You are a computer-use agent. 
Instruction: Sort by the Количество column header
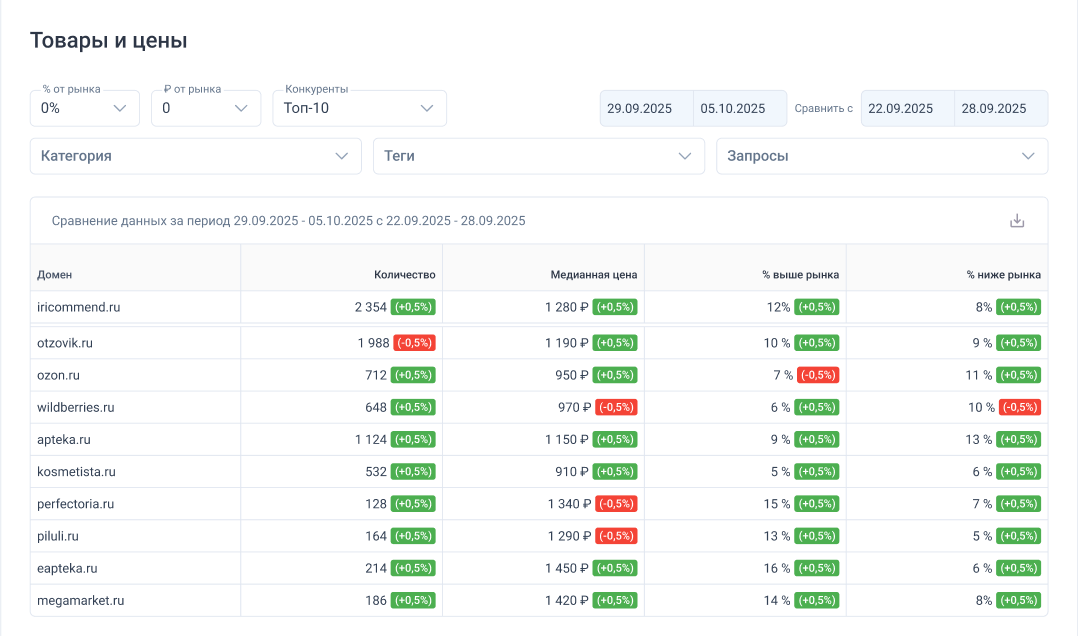click(x=405, y=275)
